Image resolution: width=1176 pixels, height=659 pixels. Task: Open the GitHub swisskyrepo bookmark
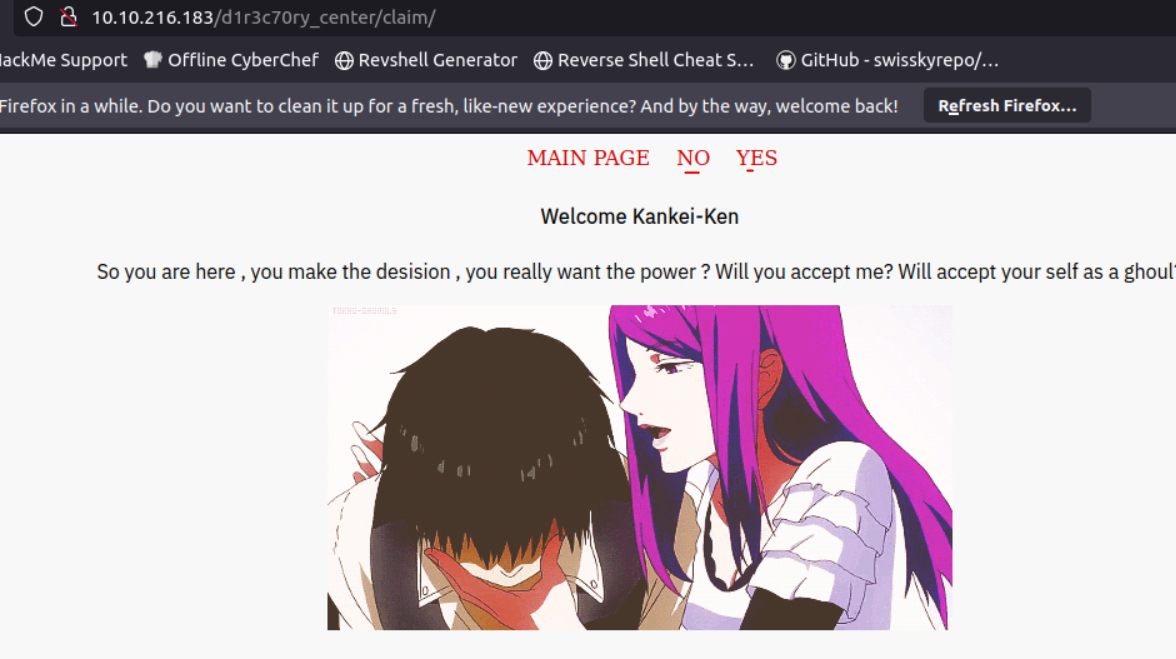pyautogui.click(x=887, y=60)
